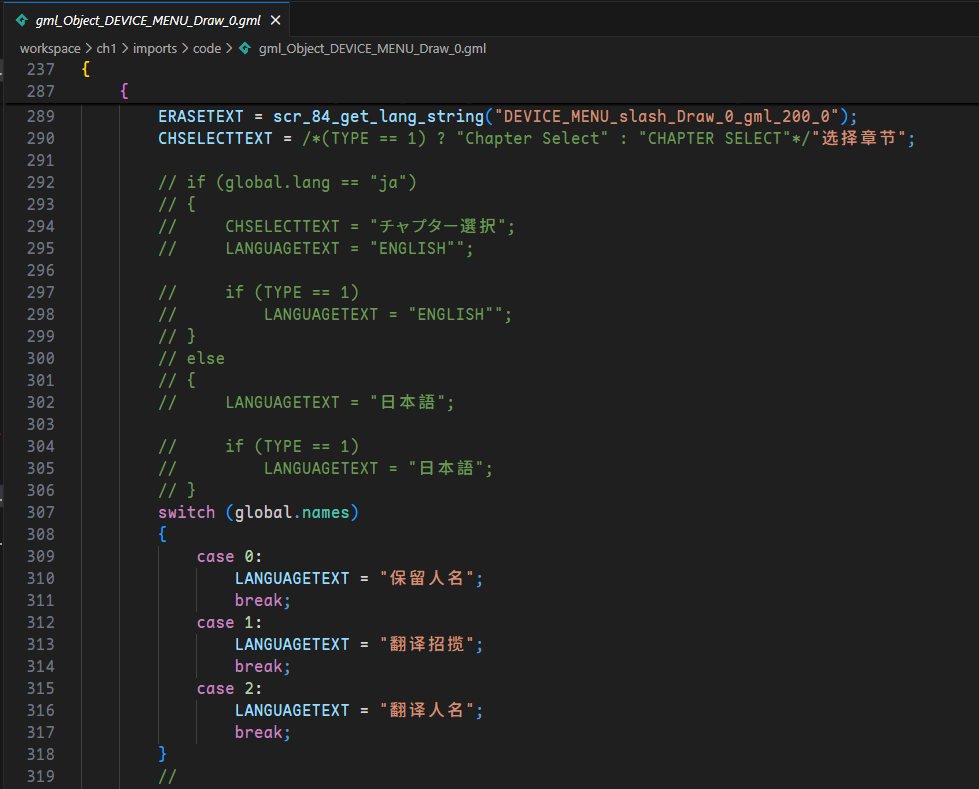The width and height of the screenshot is (979, 789).
Task: Click the "日本語" string on line 302
Action: pos(408,402)
